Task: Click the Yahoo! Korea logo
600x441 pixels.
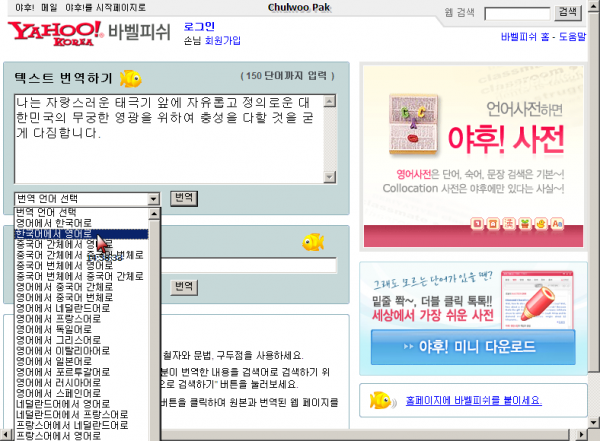Action: click(x=55, y=33)
